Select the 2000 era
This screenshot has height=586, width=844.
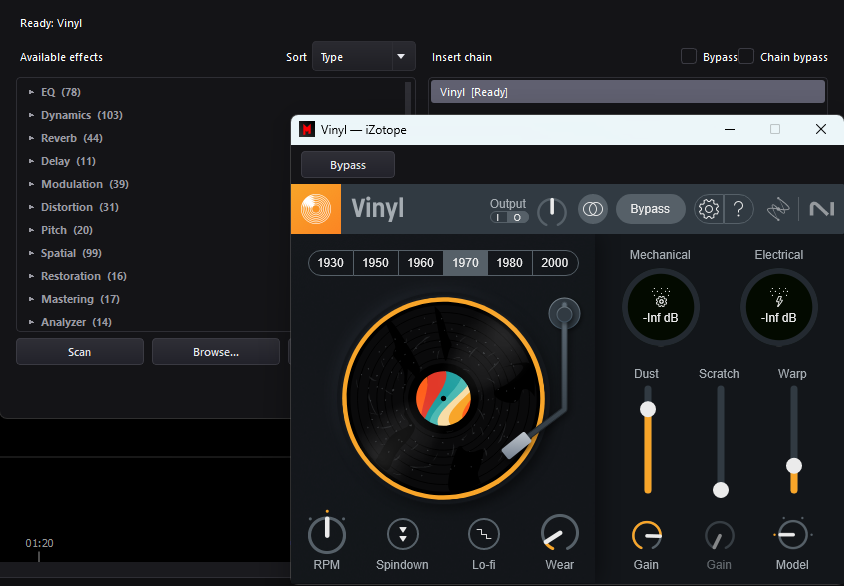(x=554, y=263)
